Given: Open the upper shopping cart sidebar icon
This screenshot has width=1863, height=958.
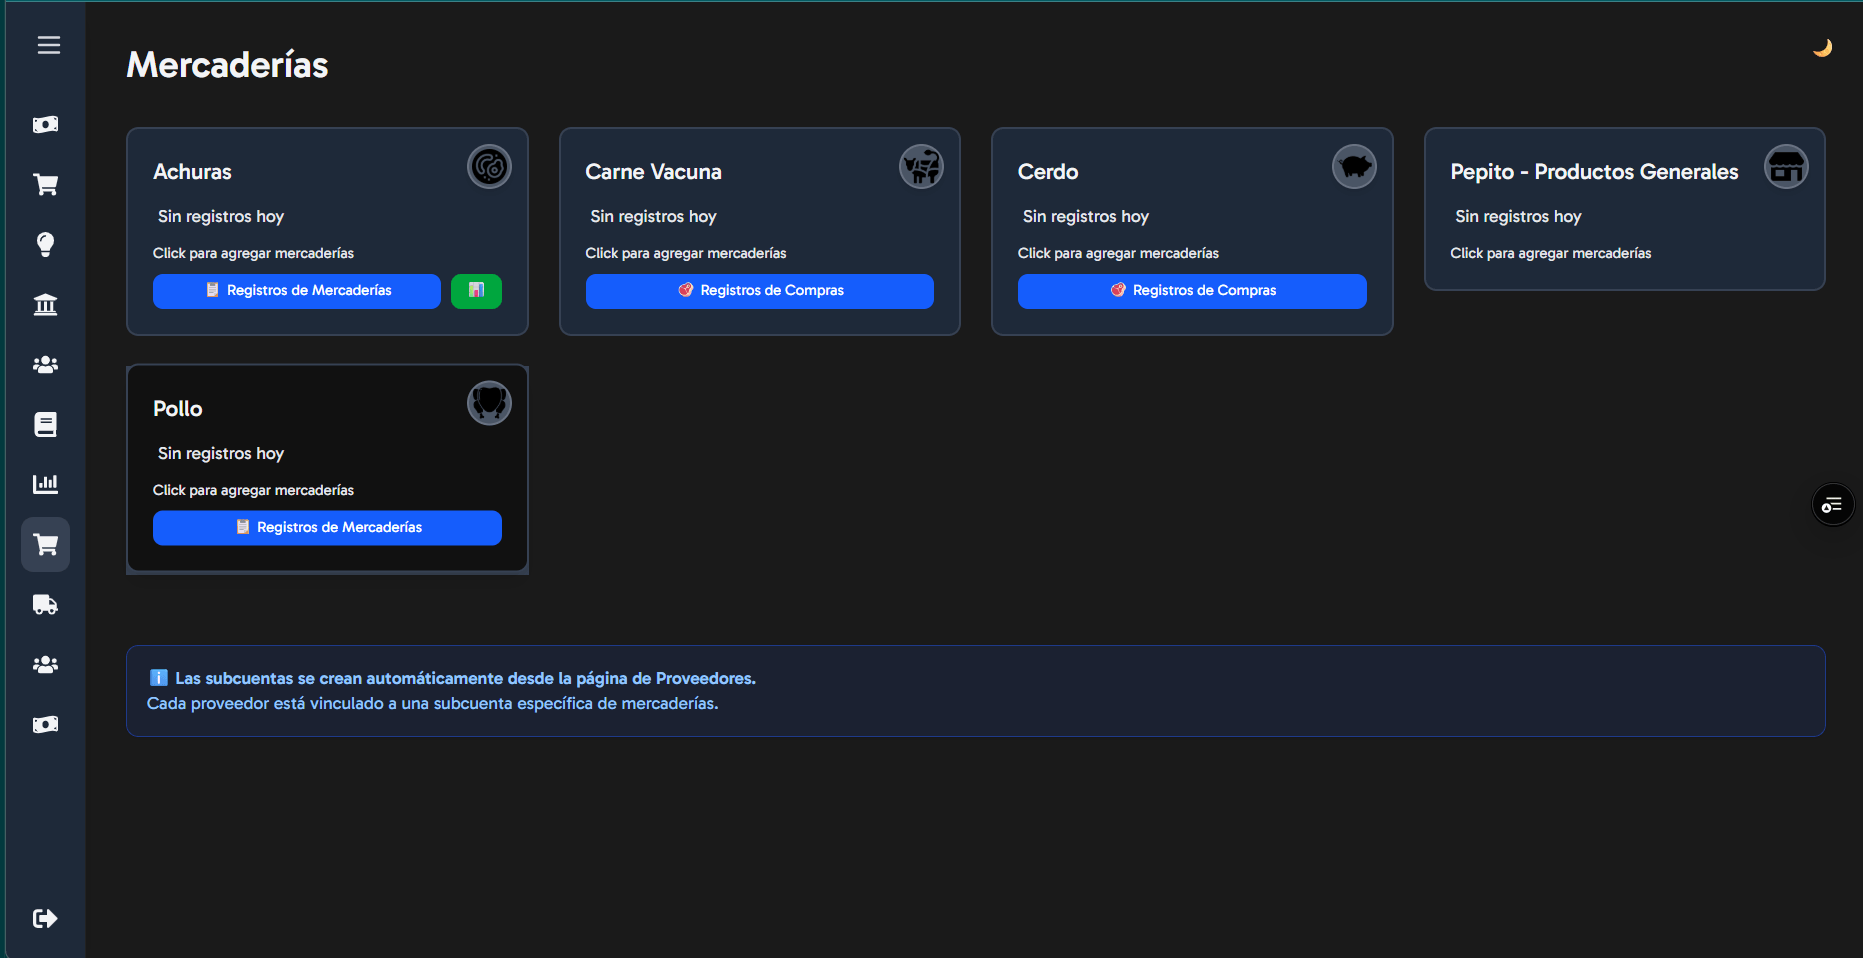Looking at the screenshot, I should tap(45, 185).
